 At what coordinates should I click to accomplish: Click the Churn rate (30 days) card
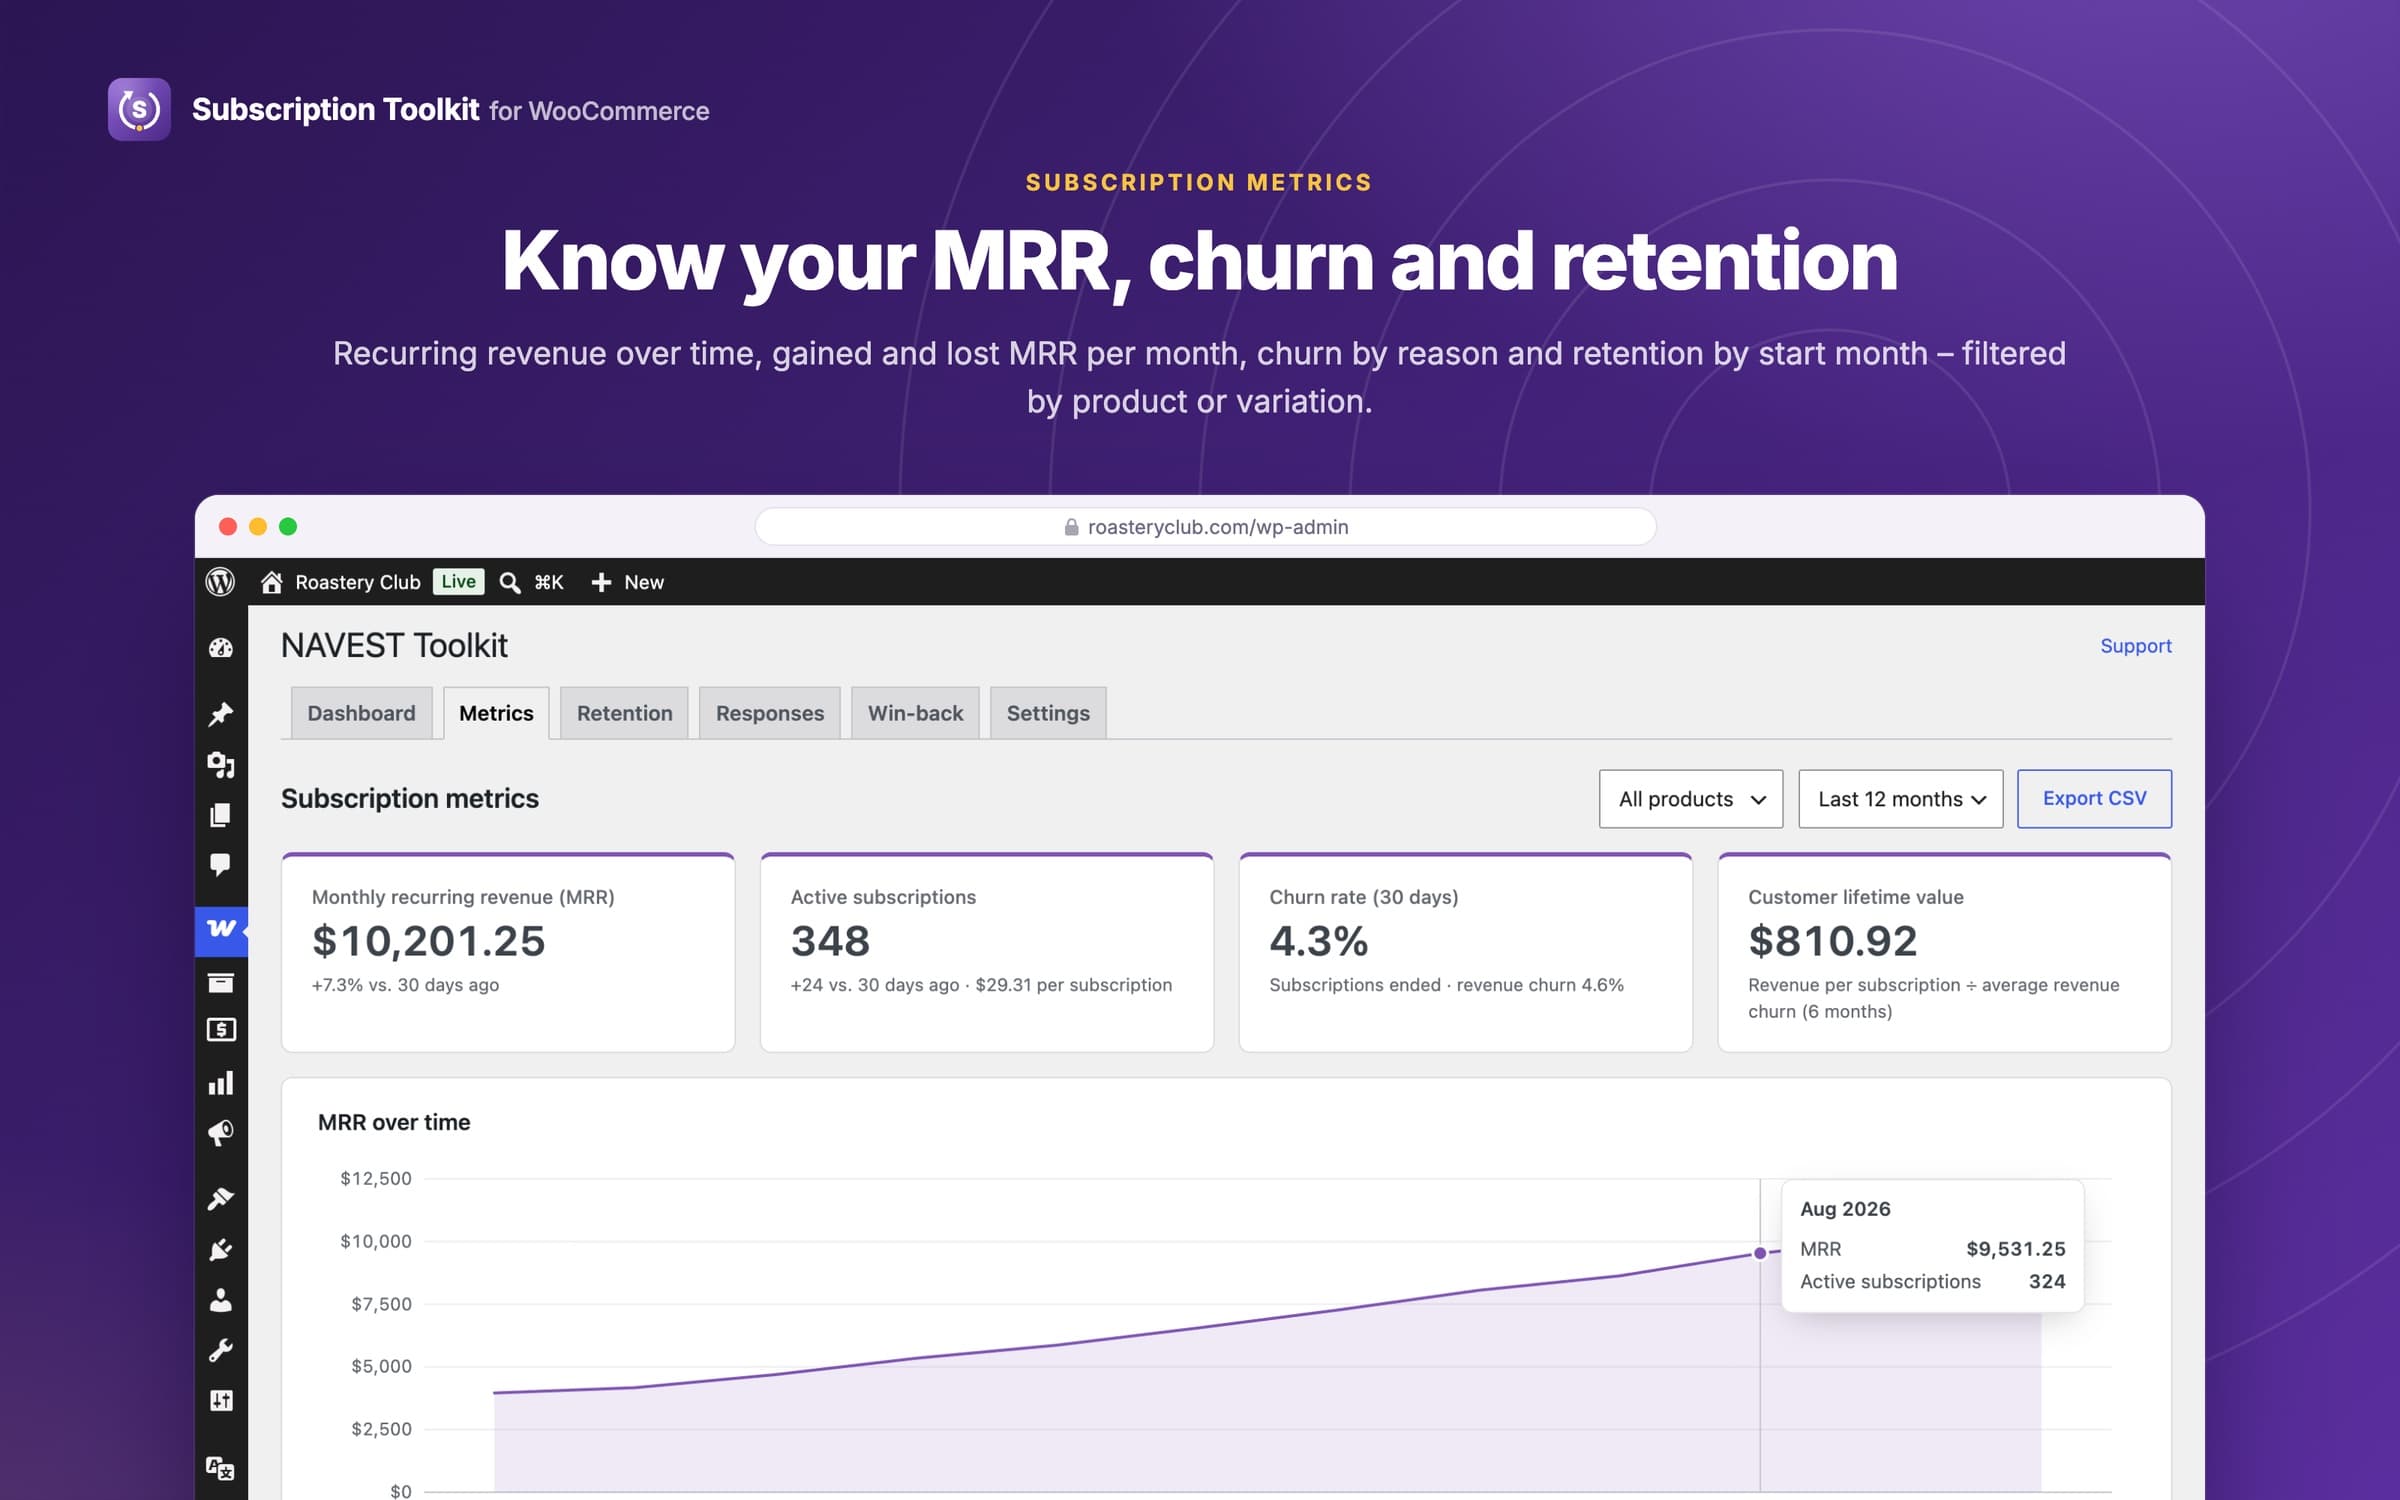click(1466, 952)
